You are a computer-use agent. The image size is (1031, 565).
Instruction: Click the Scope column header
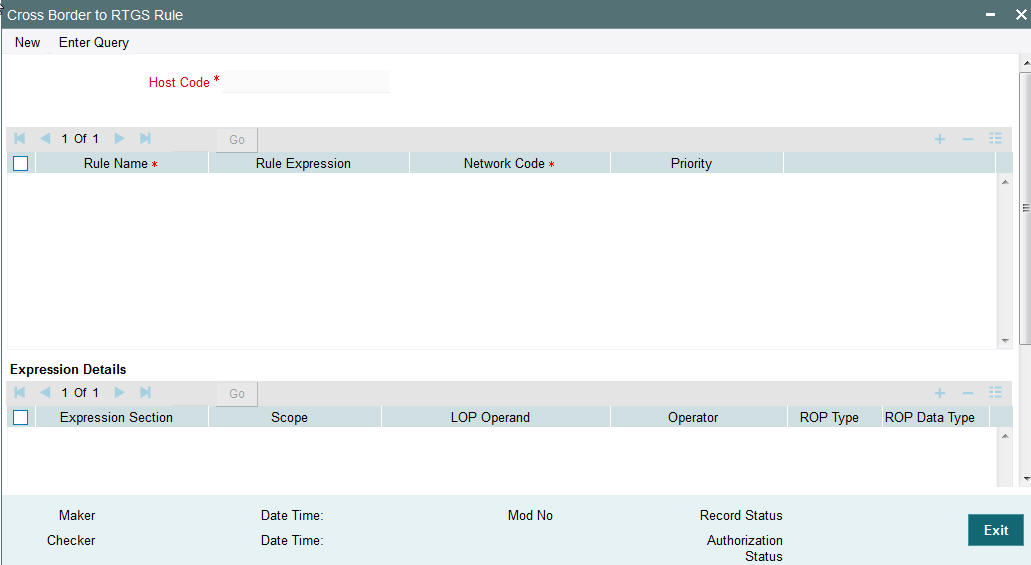point(295,417)
